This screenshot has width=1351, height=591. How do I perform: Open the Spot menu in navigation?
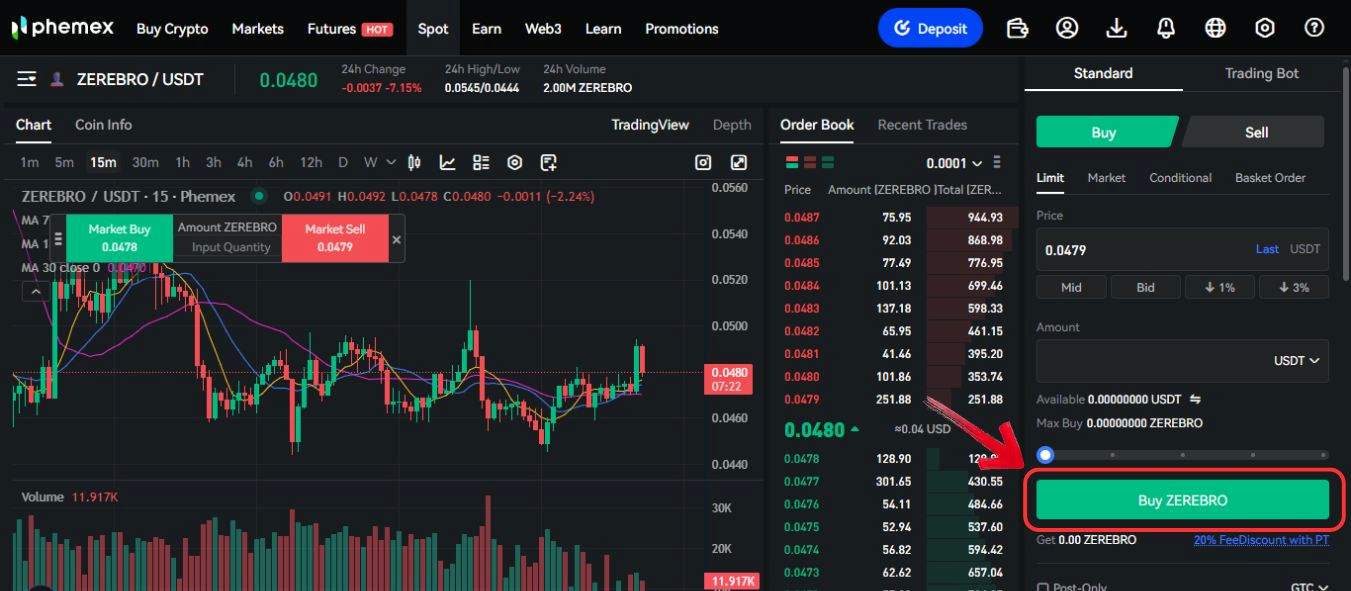pyautogui.click(x=433, y=28)
